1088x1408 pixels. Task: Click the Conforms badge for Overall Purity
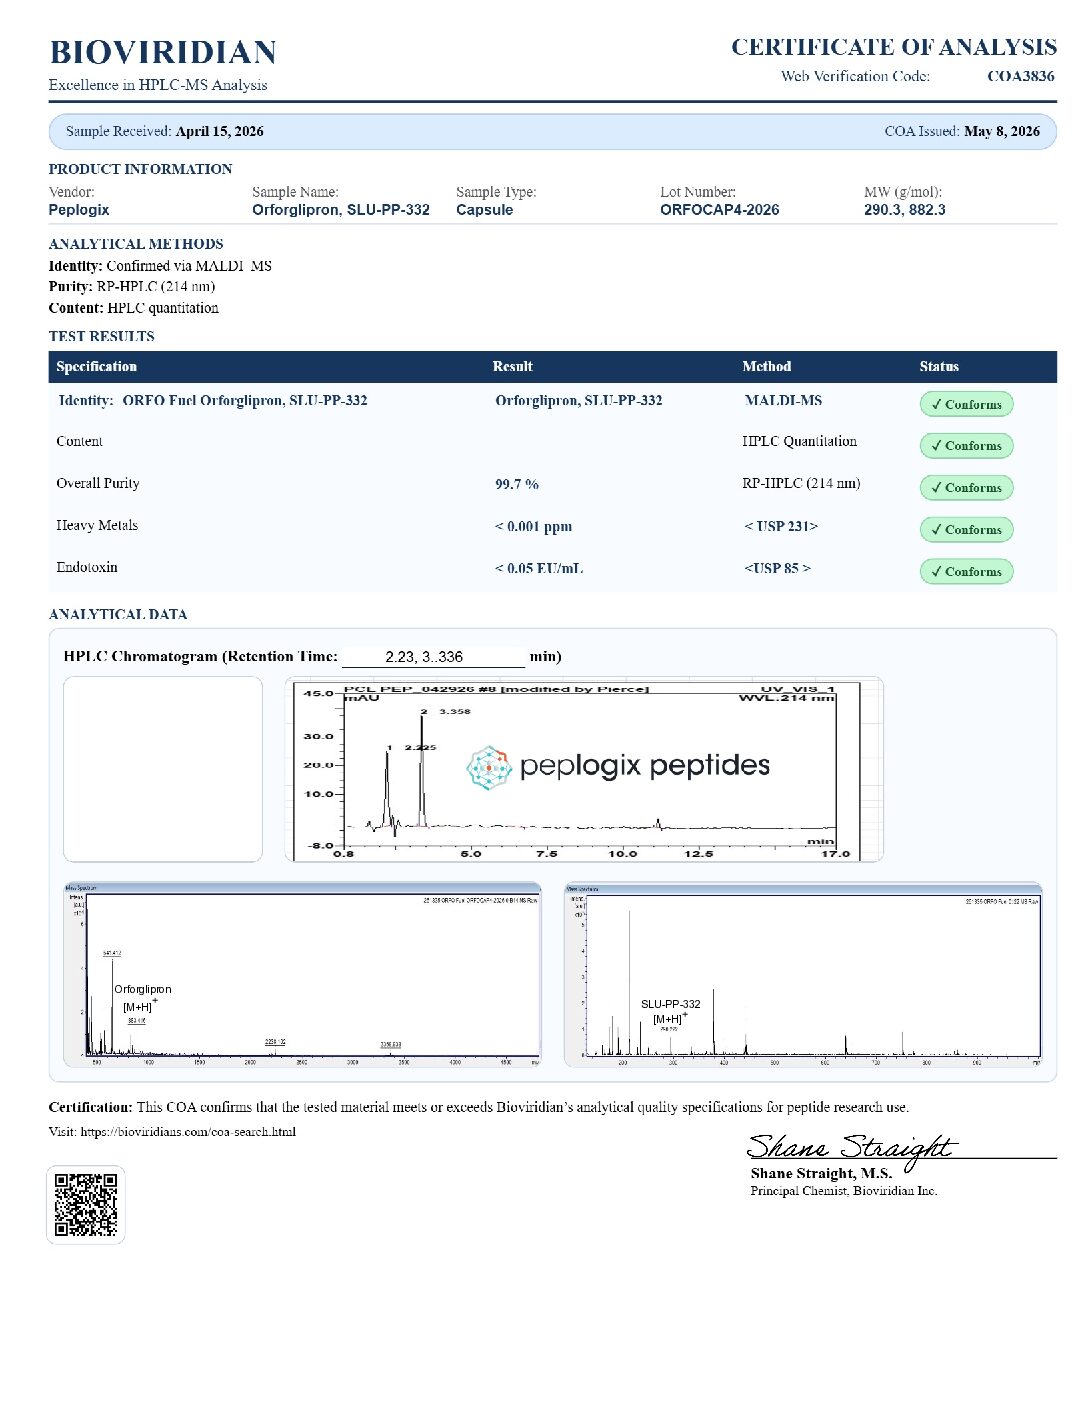(x=966, y=488)
